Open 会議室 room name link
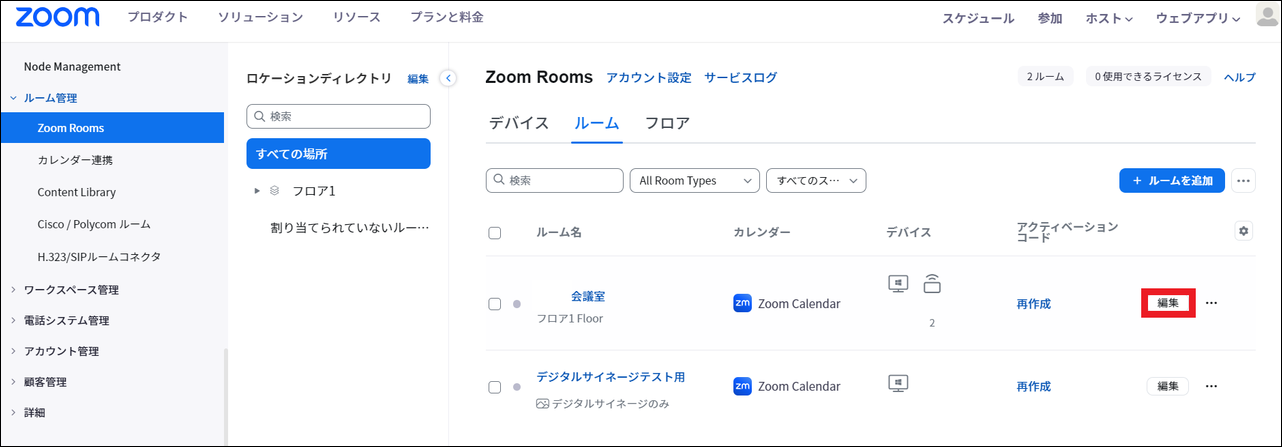1282x447 pixels. (588, 296)
